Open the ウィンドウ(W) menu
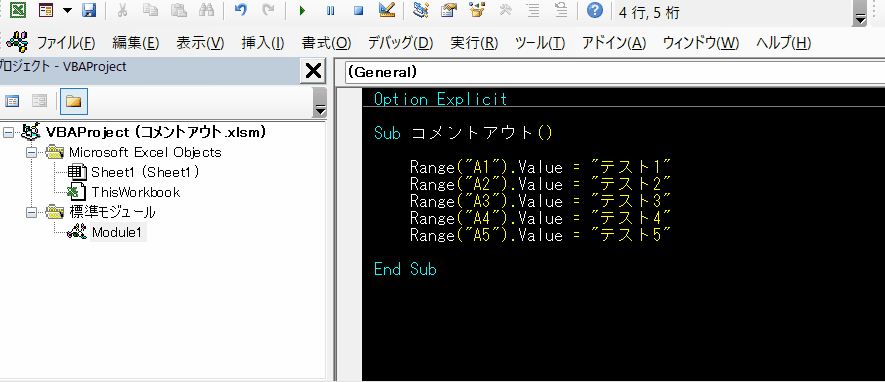The height and width of the screenshot is (382, 885). (x=700, y=43)
